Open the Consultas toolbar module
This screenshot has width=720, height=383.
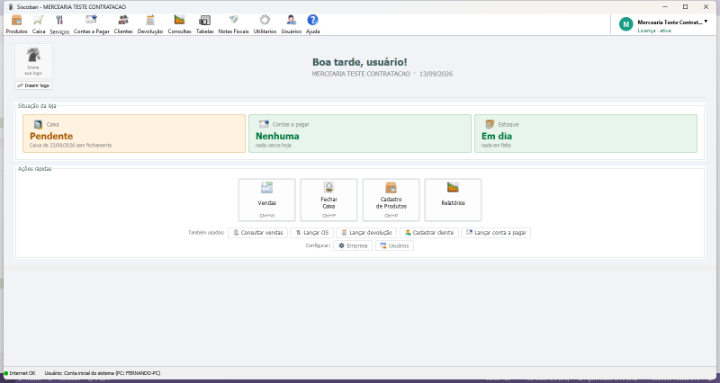(180, 24)
